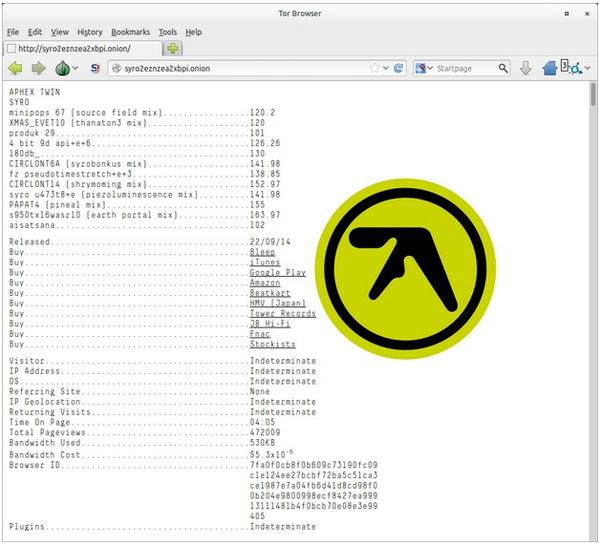Close the Tor Browser window
The width and height of the screenshot is (600, 545).
(x=587, y=13)
